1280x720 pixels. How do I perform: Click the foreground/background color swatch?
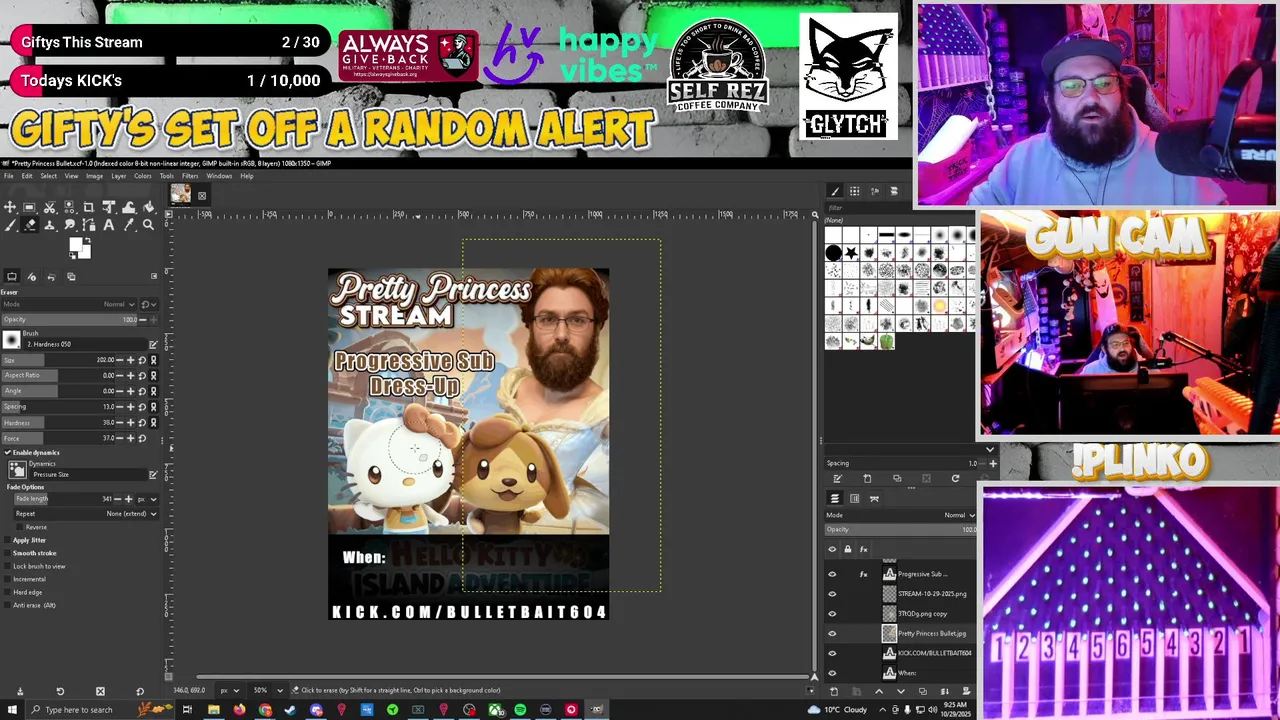80,248
